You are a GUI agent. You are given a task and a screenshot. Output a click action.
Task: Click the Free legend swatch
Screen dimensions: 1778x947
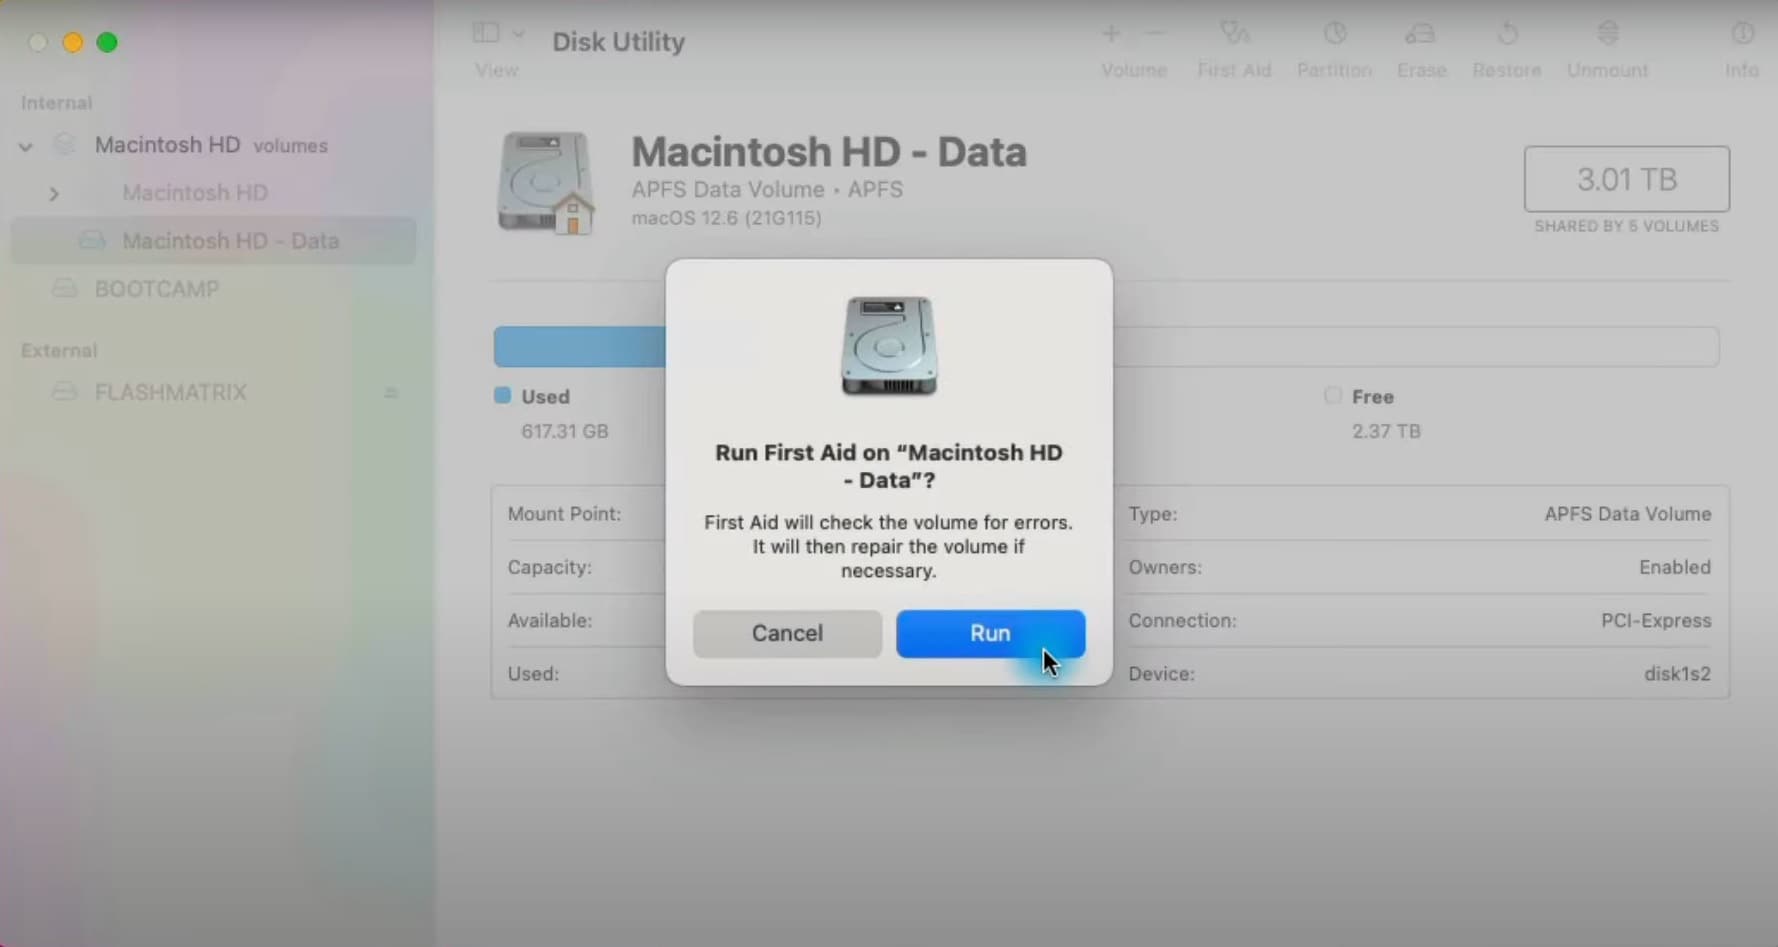[x=1333, y=395]
